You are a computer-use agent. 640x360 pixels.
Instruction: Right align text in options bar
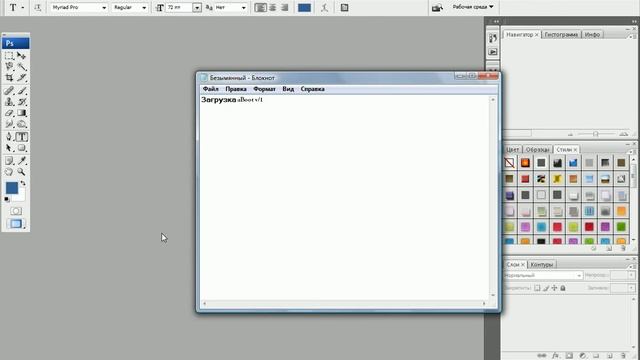285,7
